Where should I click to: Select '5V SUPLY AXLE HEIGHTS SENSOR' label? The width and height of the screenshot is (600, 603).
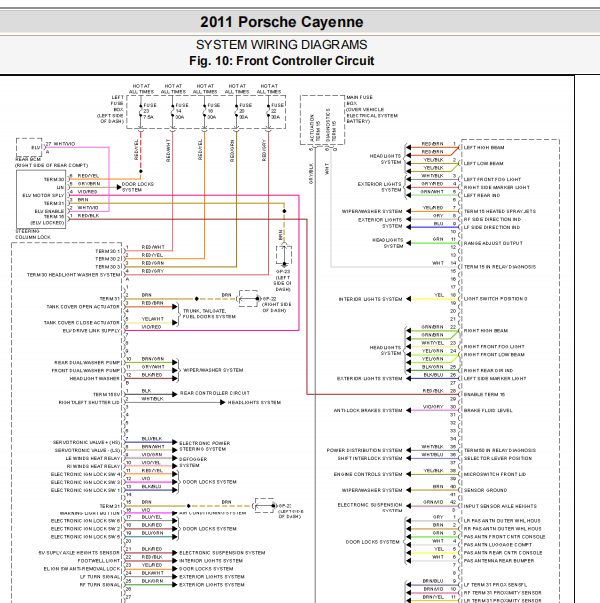coord(79,553)
